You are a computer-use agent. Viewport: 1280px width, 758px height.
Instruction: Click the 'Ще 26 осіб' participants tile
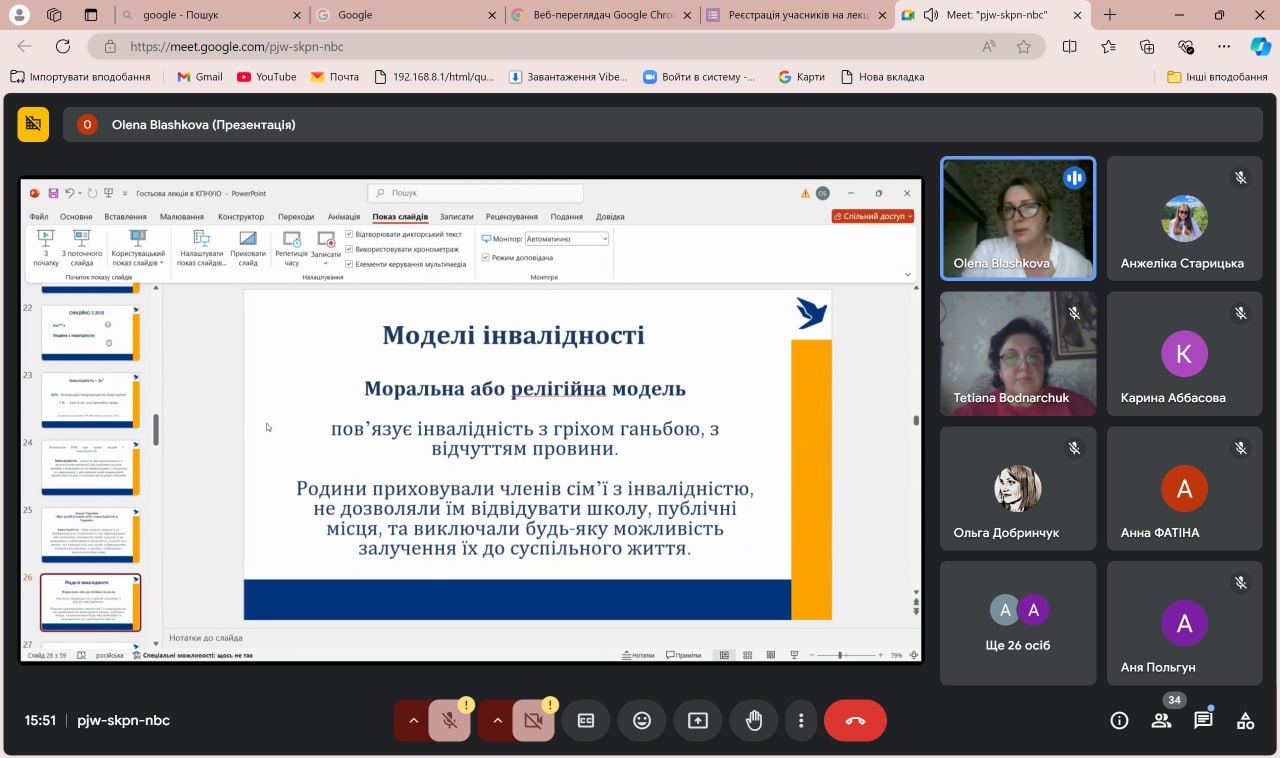(x=1018, y=622)
